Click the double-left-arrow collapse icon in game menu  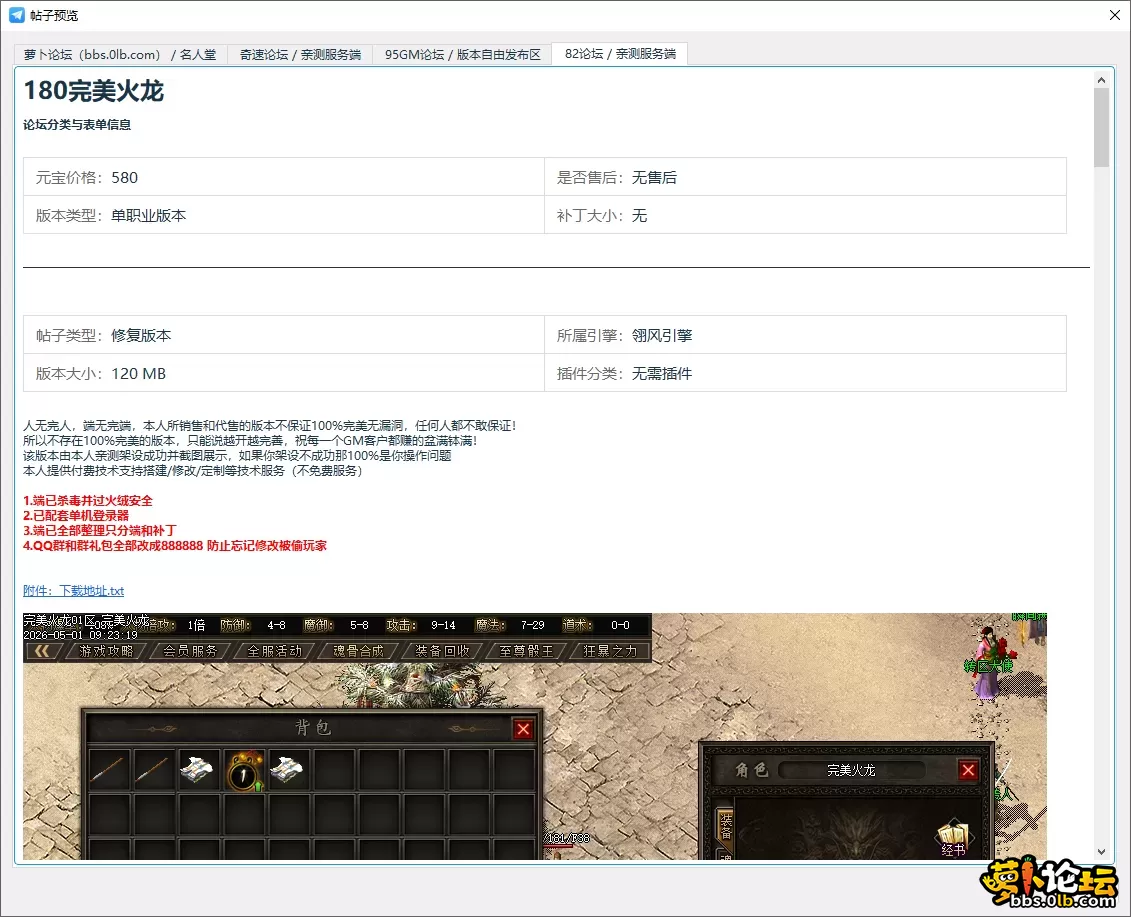[x=43, y=651]
